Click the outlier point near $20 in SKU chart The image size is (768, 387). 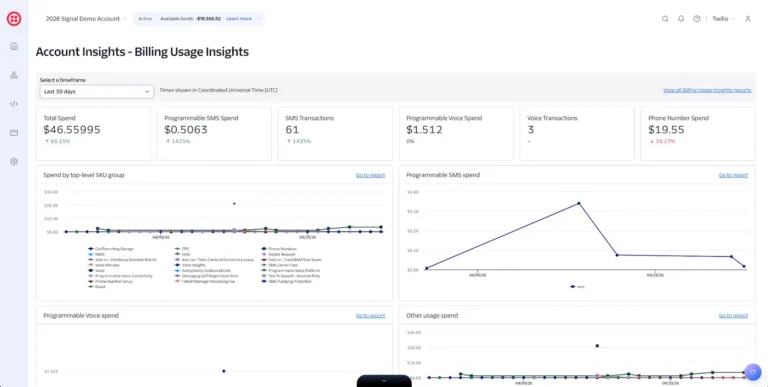coord(234,203)
